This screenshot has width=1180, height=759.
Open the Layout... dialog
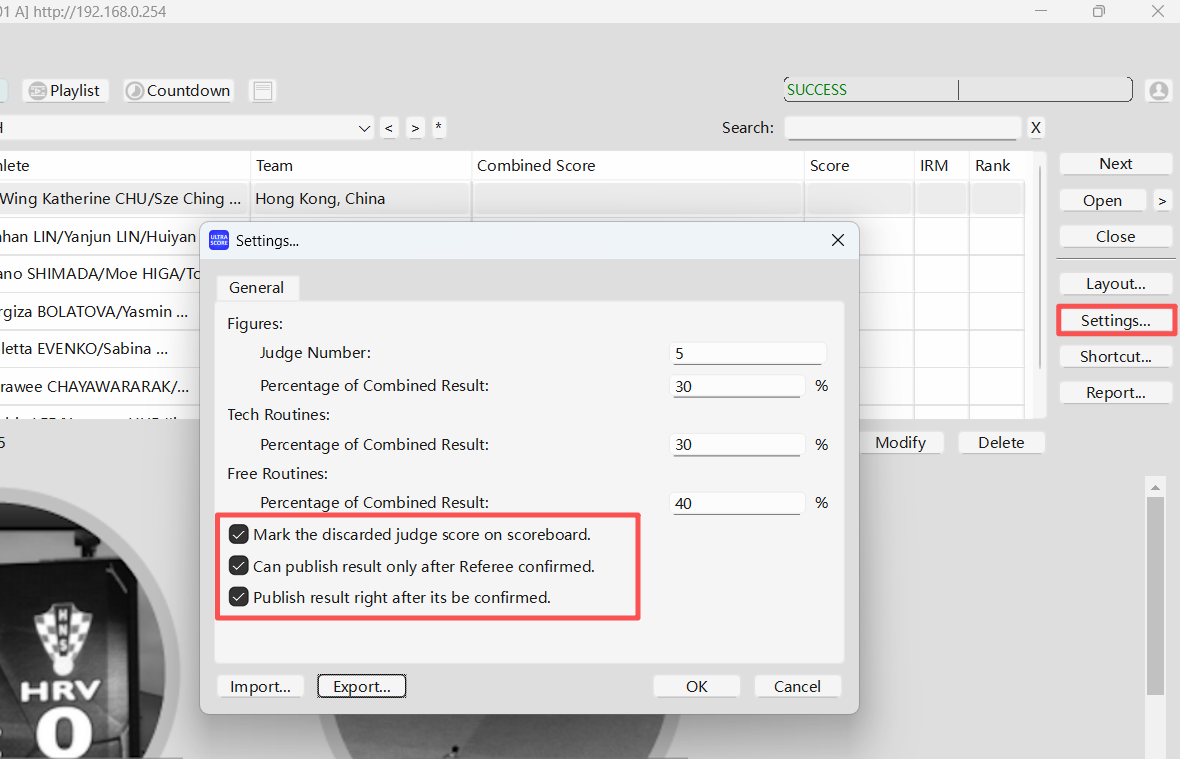point(1115,284)
